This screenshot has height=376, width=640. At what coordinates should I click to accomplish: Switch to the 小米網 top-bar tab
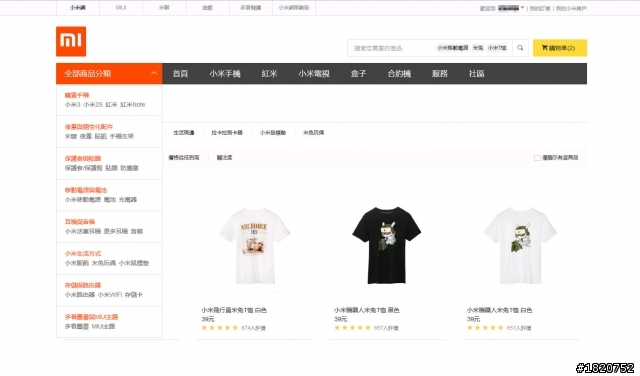pos(78,8)
